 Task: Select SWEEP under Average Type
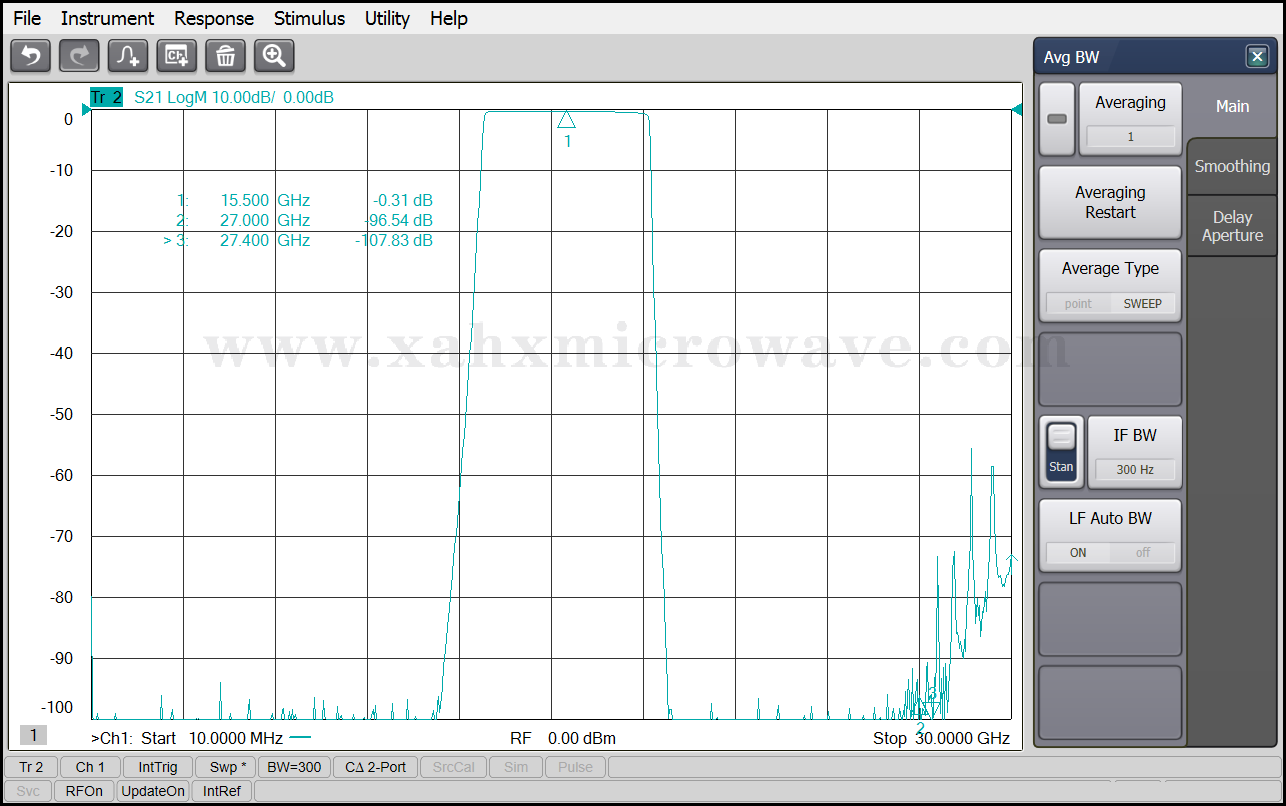(1142, 303)
